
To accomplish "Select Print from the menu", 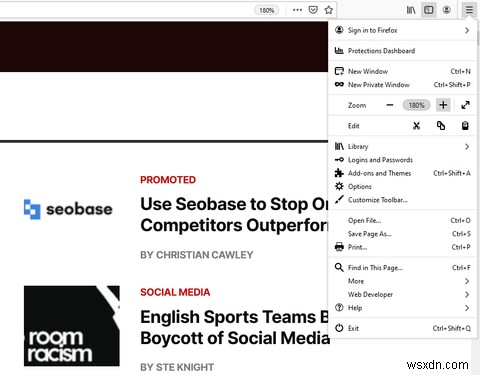I will click(x=402, y=247).
